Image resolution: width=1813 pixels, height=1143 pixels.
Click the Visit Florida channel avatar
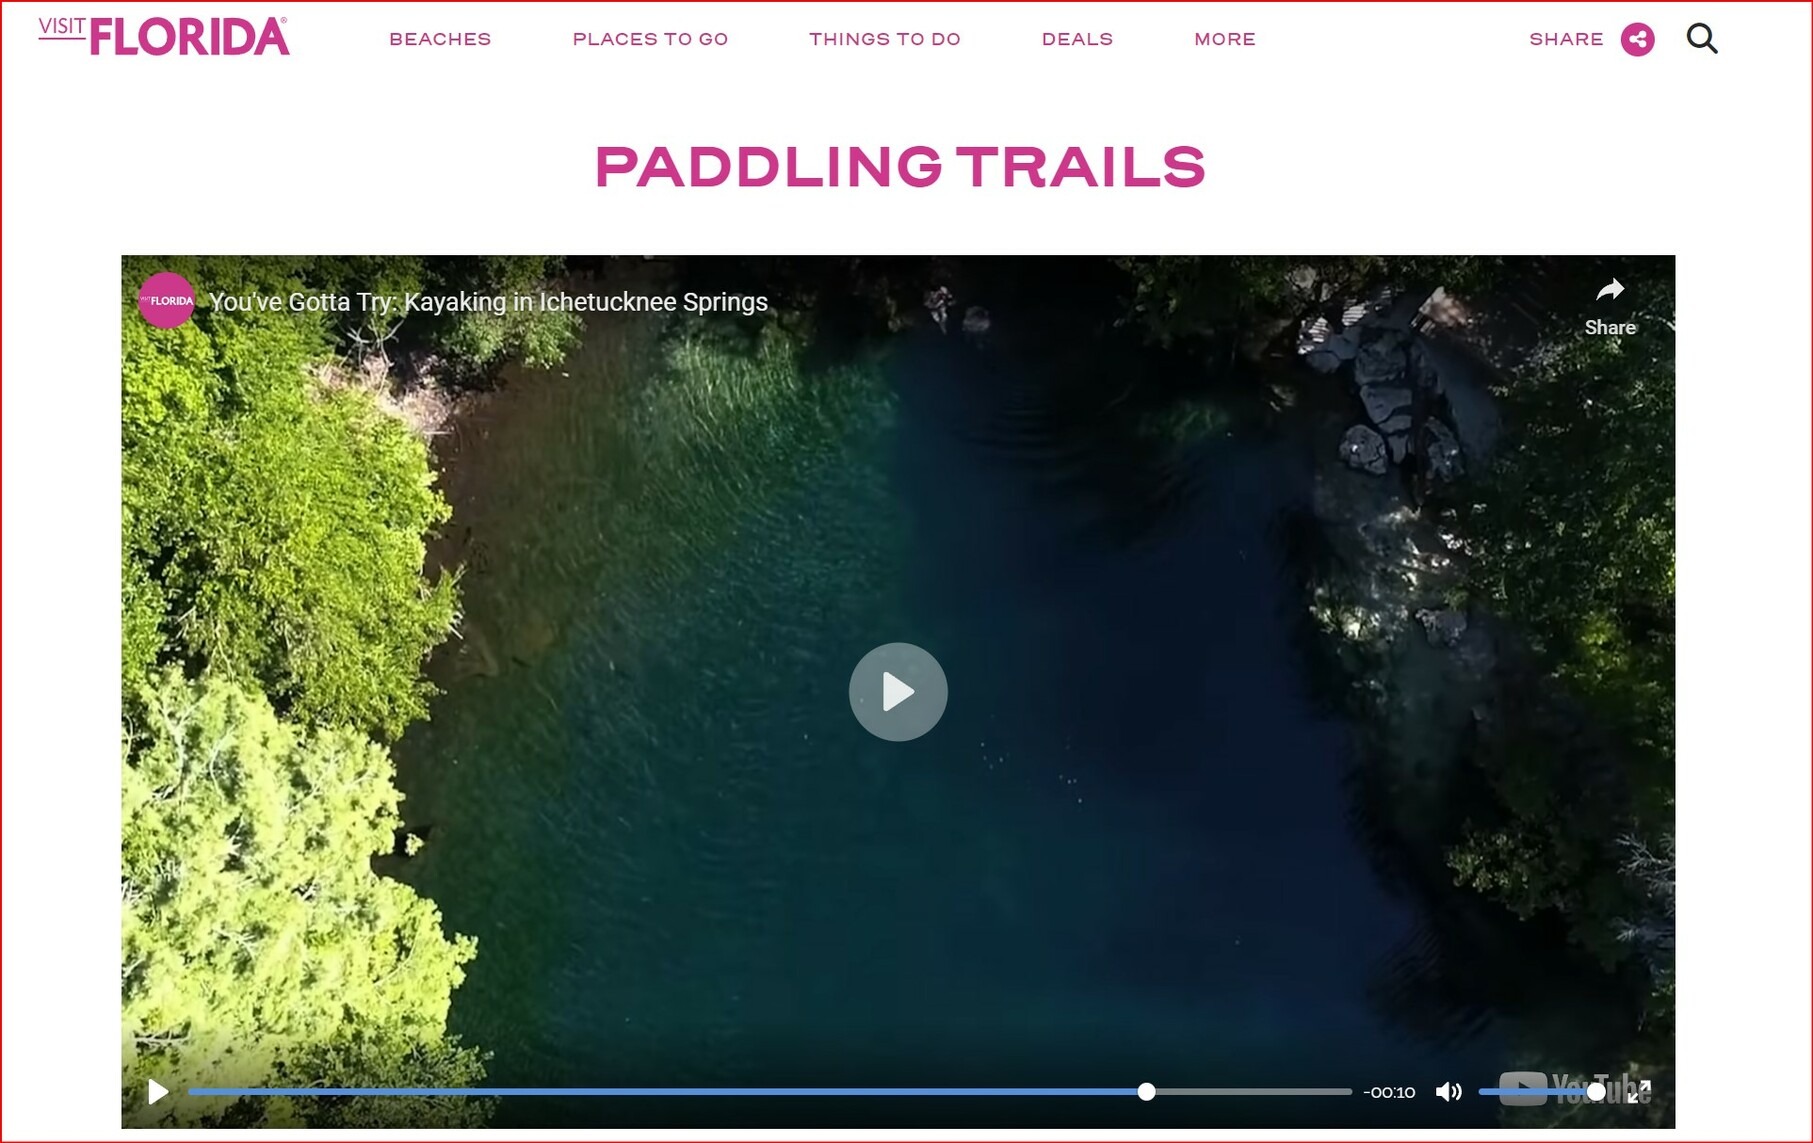click(166, 300)
